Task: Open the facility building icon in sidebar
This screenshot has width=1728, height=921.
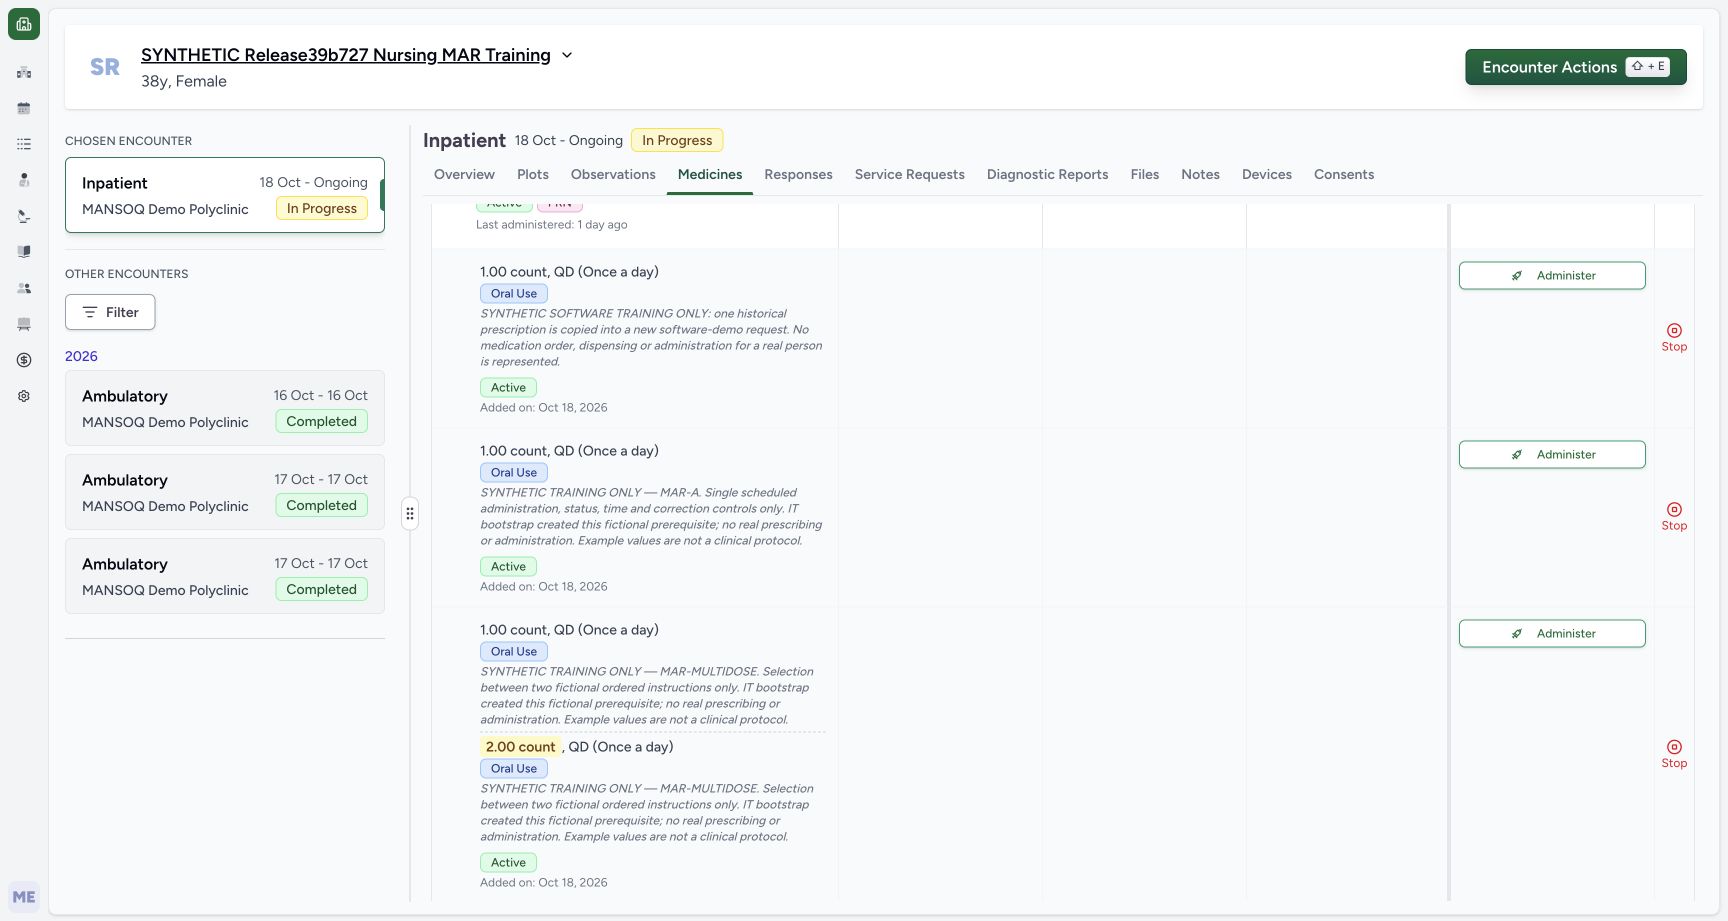Action: click(24, 72)
